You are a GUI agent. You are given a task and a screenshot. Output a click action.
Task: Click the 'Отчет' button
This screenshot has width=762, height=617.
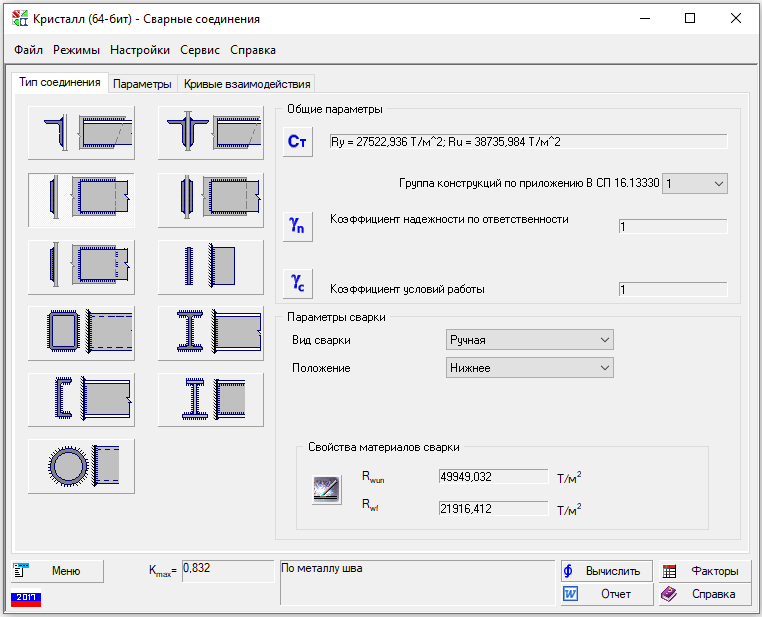pyautogui.click(x=606, y=594)
